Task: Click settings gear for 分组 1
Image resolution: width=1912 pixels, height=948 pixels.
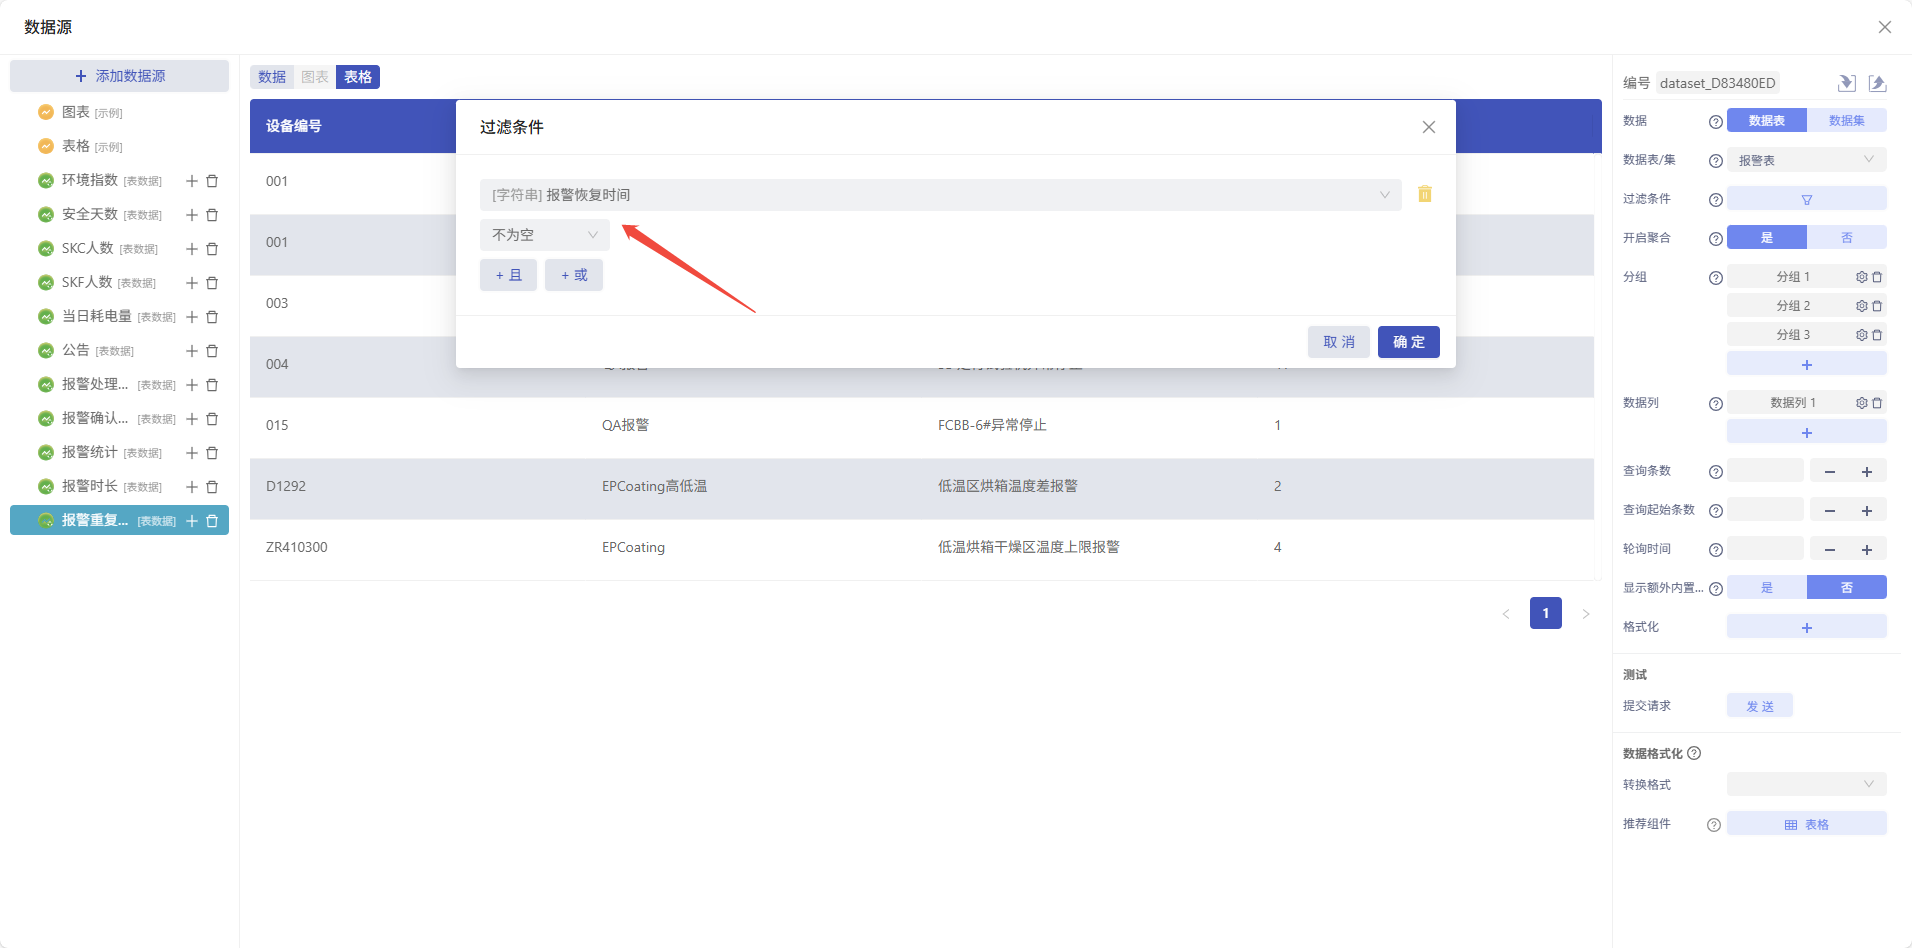Action: click(x=1861, y=277)
